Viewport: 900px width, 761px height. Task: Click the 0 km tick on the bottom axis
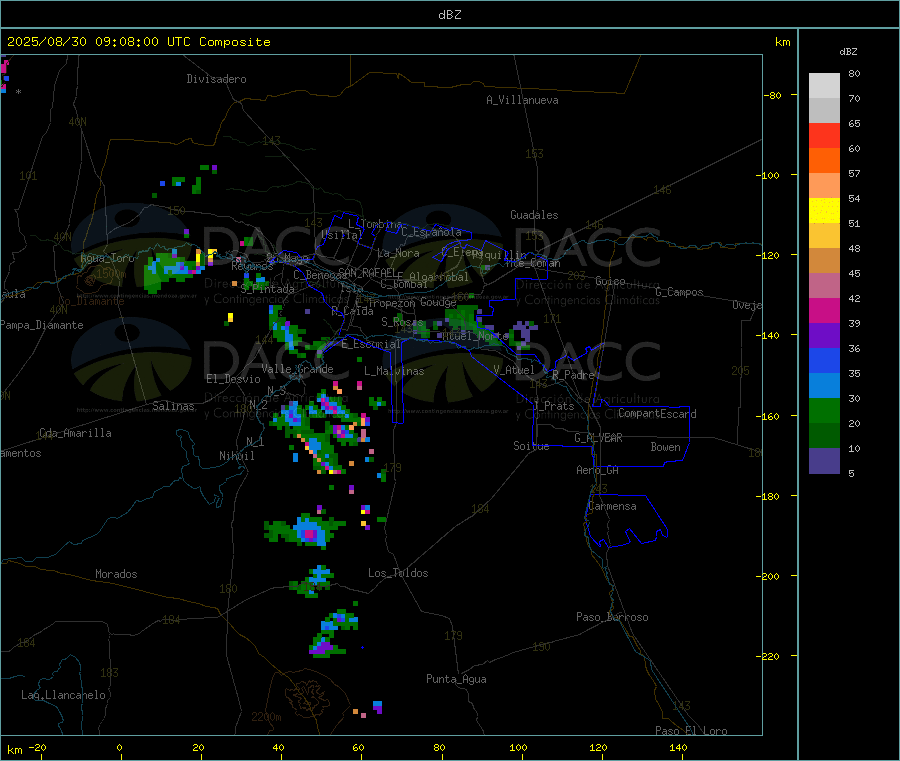pyautogui.click(x=119, y=747)
